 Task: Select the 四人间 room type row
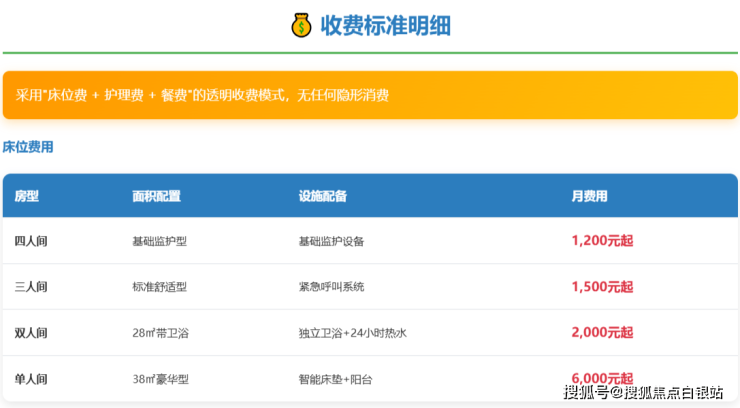tap(31, 241)
